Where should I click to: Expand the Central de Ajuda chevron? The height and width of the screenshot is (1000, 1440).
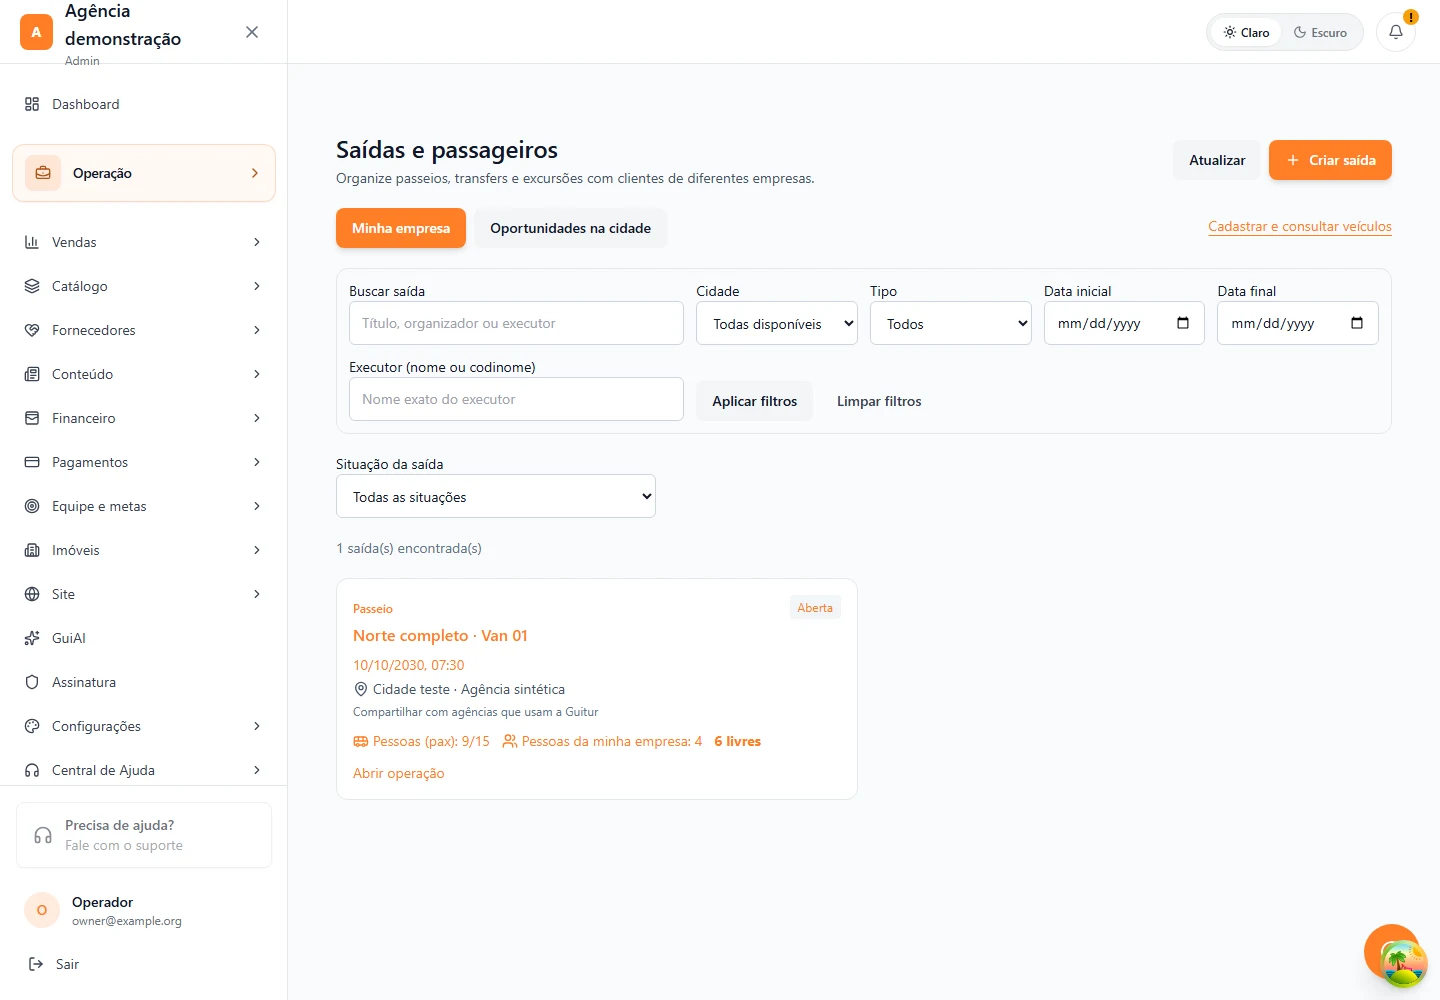[x=257, y=770]
